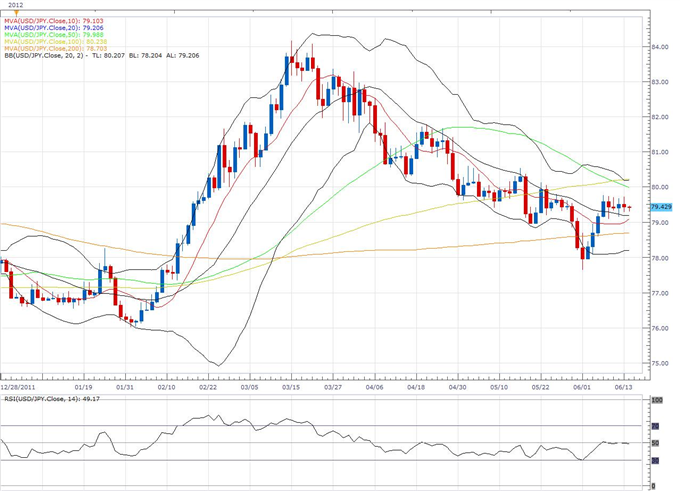Select the green MVA 50 indicator label

(52, 37)
